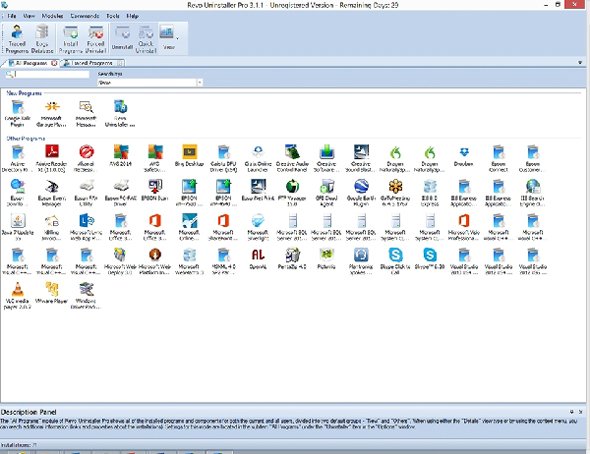Select the Dropbox program icon

[x=464, y=156]
